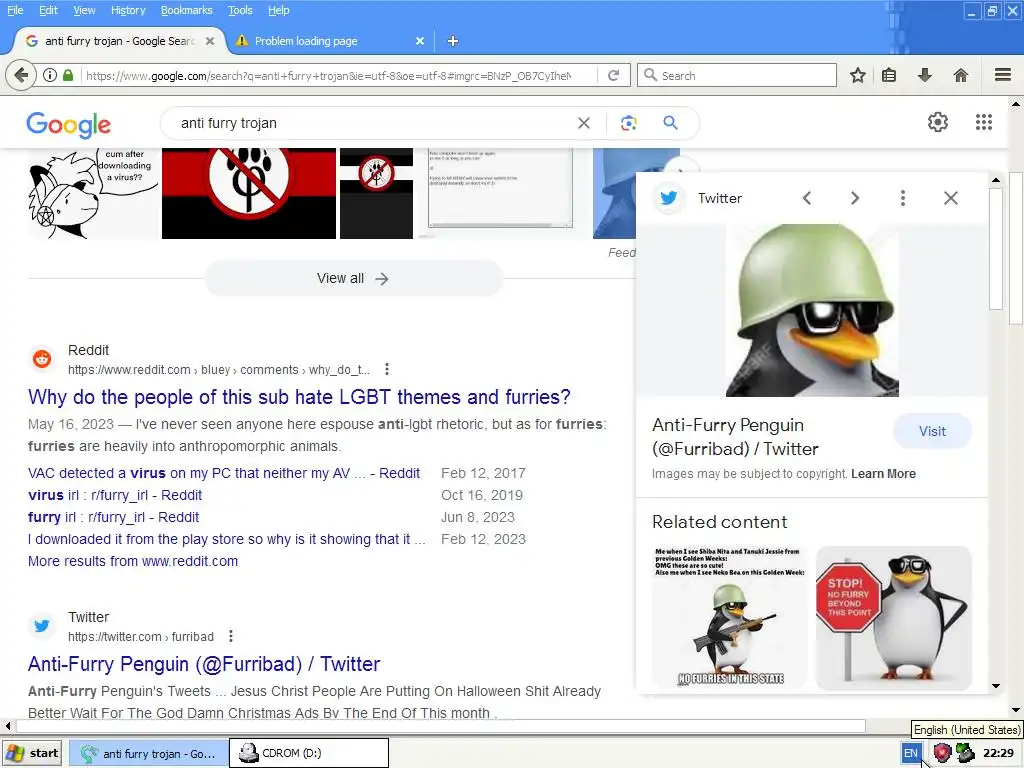Click the EN language indicator in tray

910,753
